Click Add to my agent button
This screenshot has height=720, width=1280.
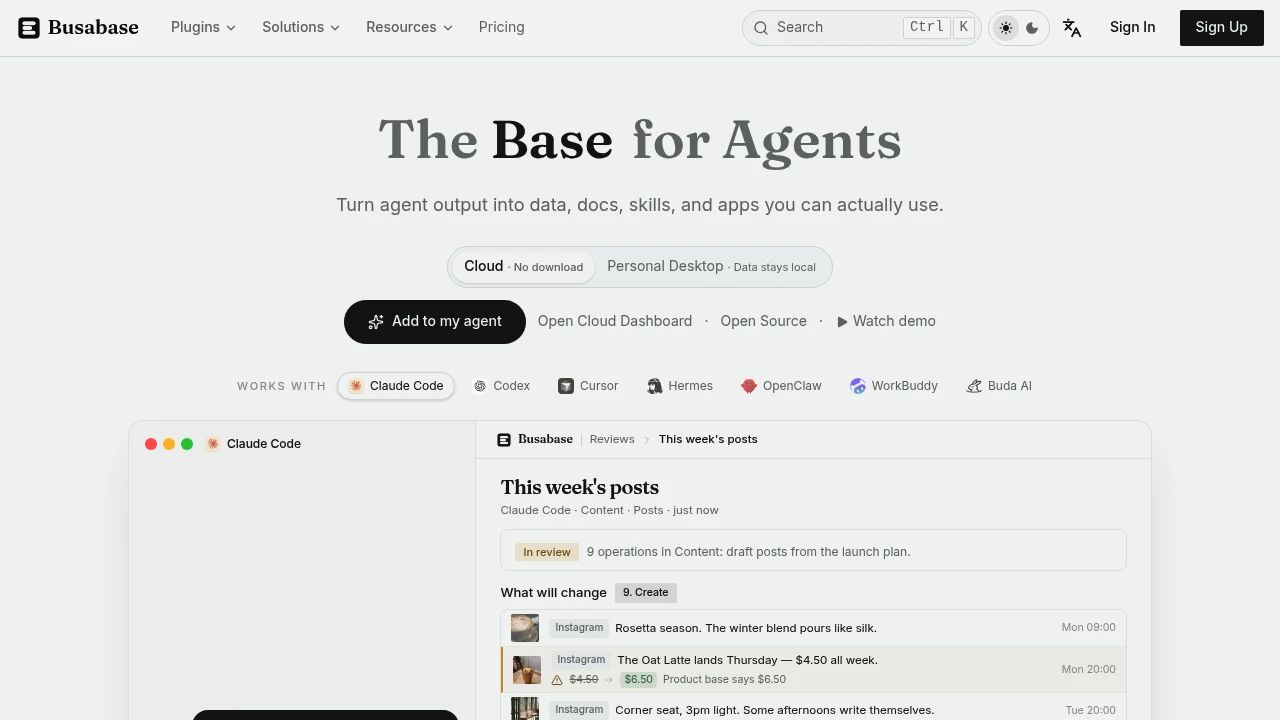(x=434, y=322)
